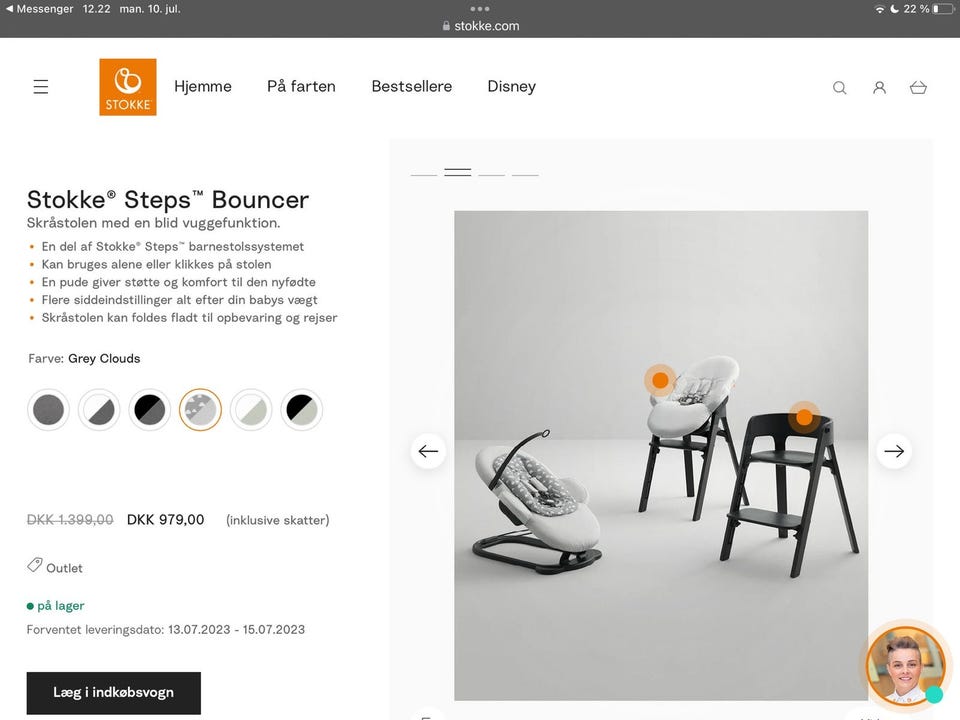The width and height of the screenshot is (960, 720).
Task: Open the Bestsellere menu
Action: point(412,86)
